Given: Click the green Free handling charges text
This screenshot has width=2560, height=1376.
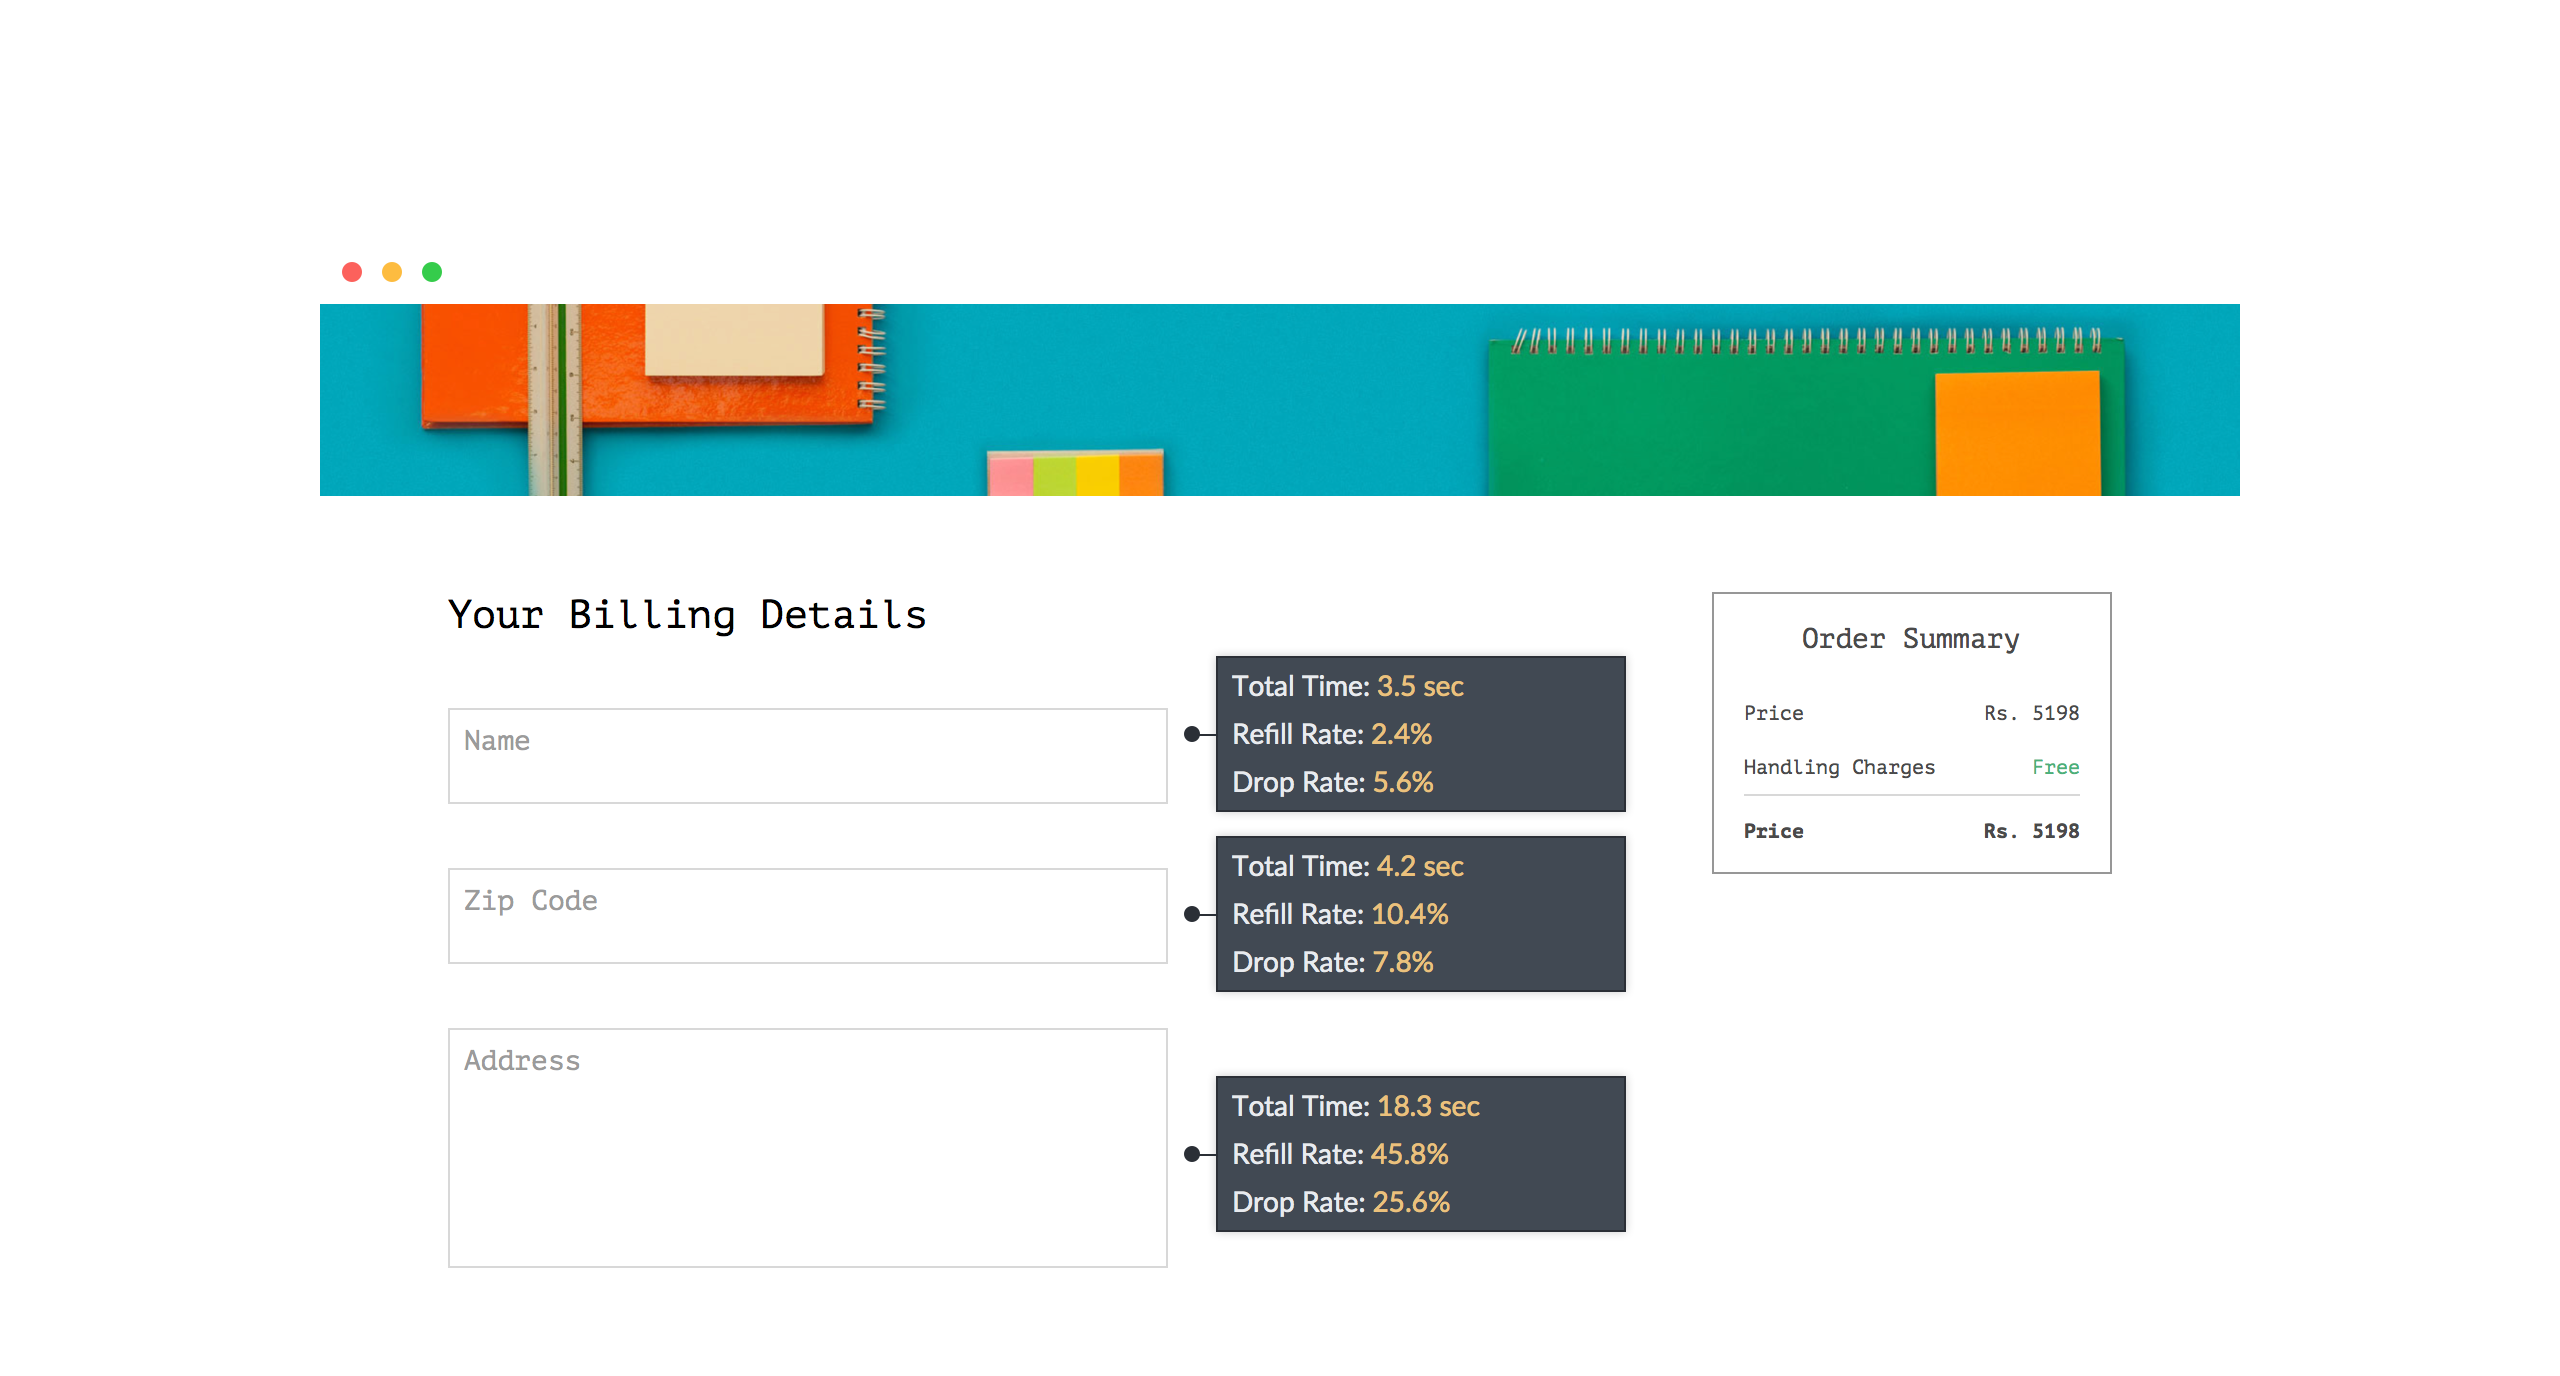Looking at the screenshot, I should coord(2055,767).
